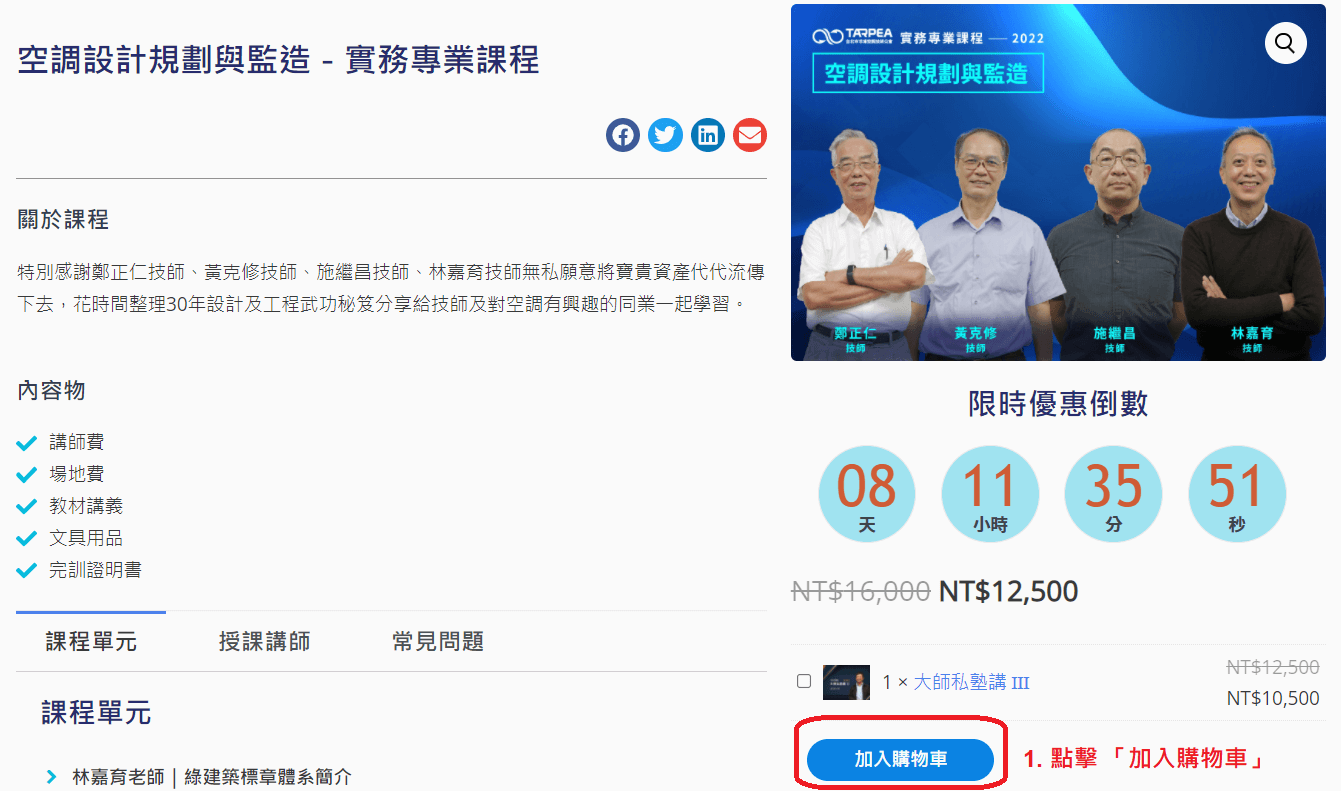Open the magnifier zoom icon on the course image
The height and width of the screenshot is (791, 1341).
[x=1285, y=43]
